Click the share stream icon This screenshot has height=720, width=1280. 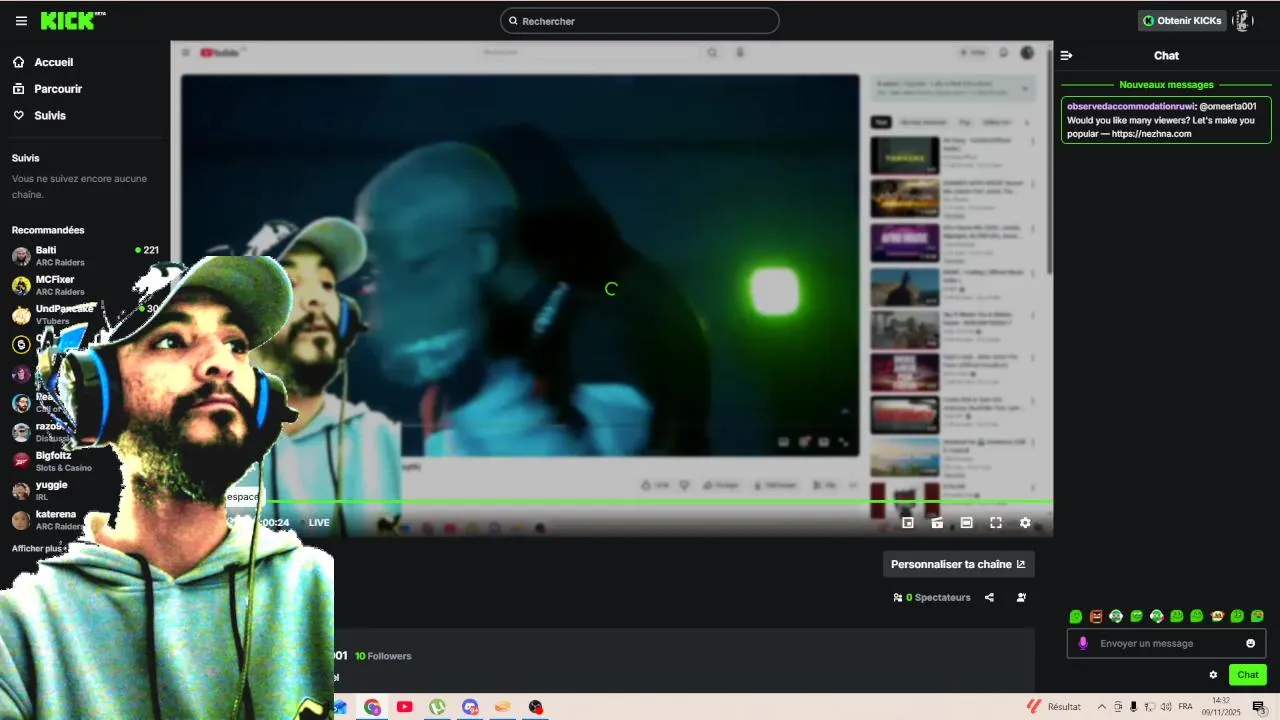pyautogui.click(x=989, y=597)
